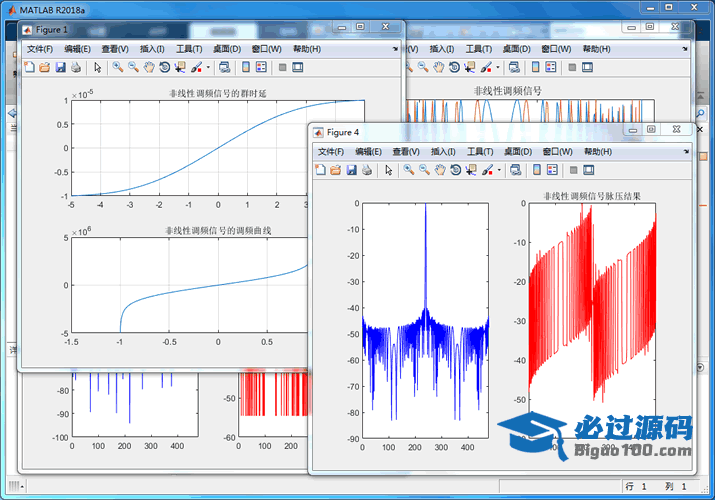
Task: Open file icon in Figure 4 toolbar
Action: point(336,170)
